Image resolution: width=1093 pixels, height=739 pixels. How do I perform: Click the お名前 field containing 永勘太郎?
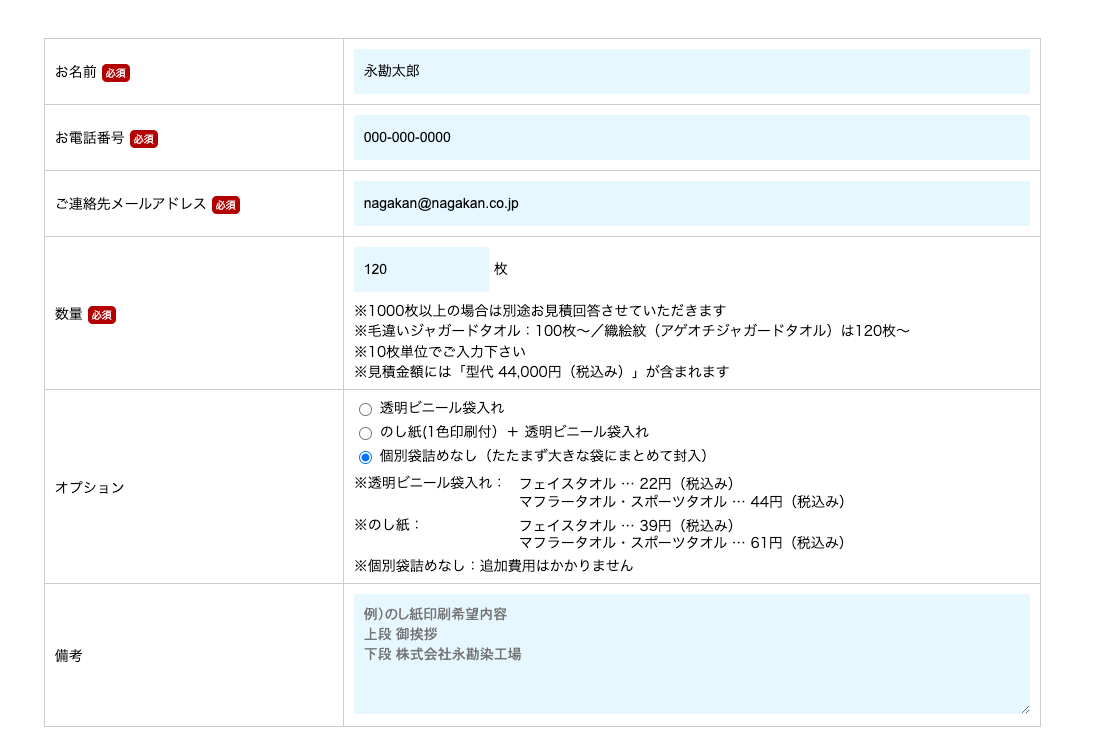[x=690, y=72]
